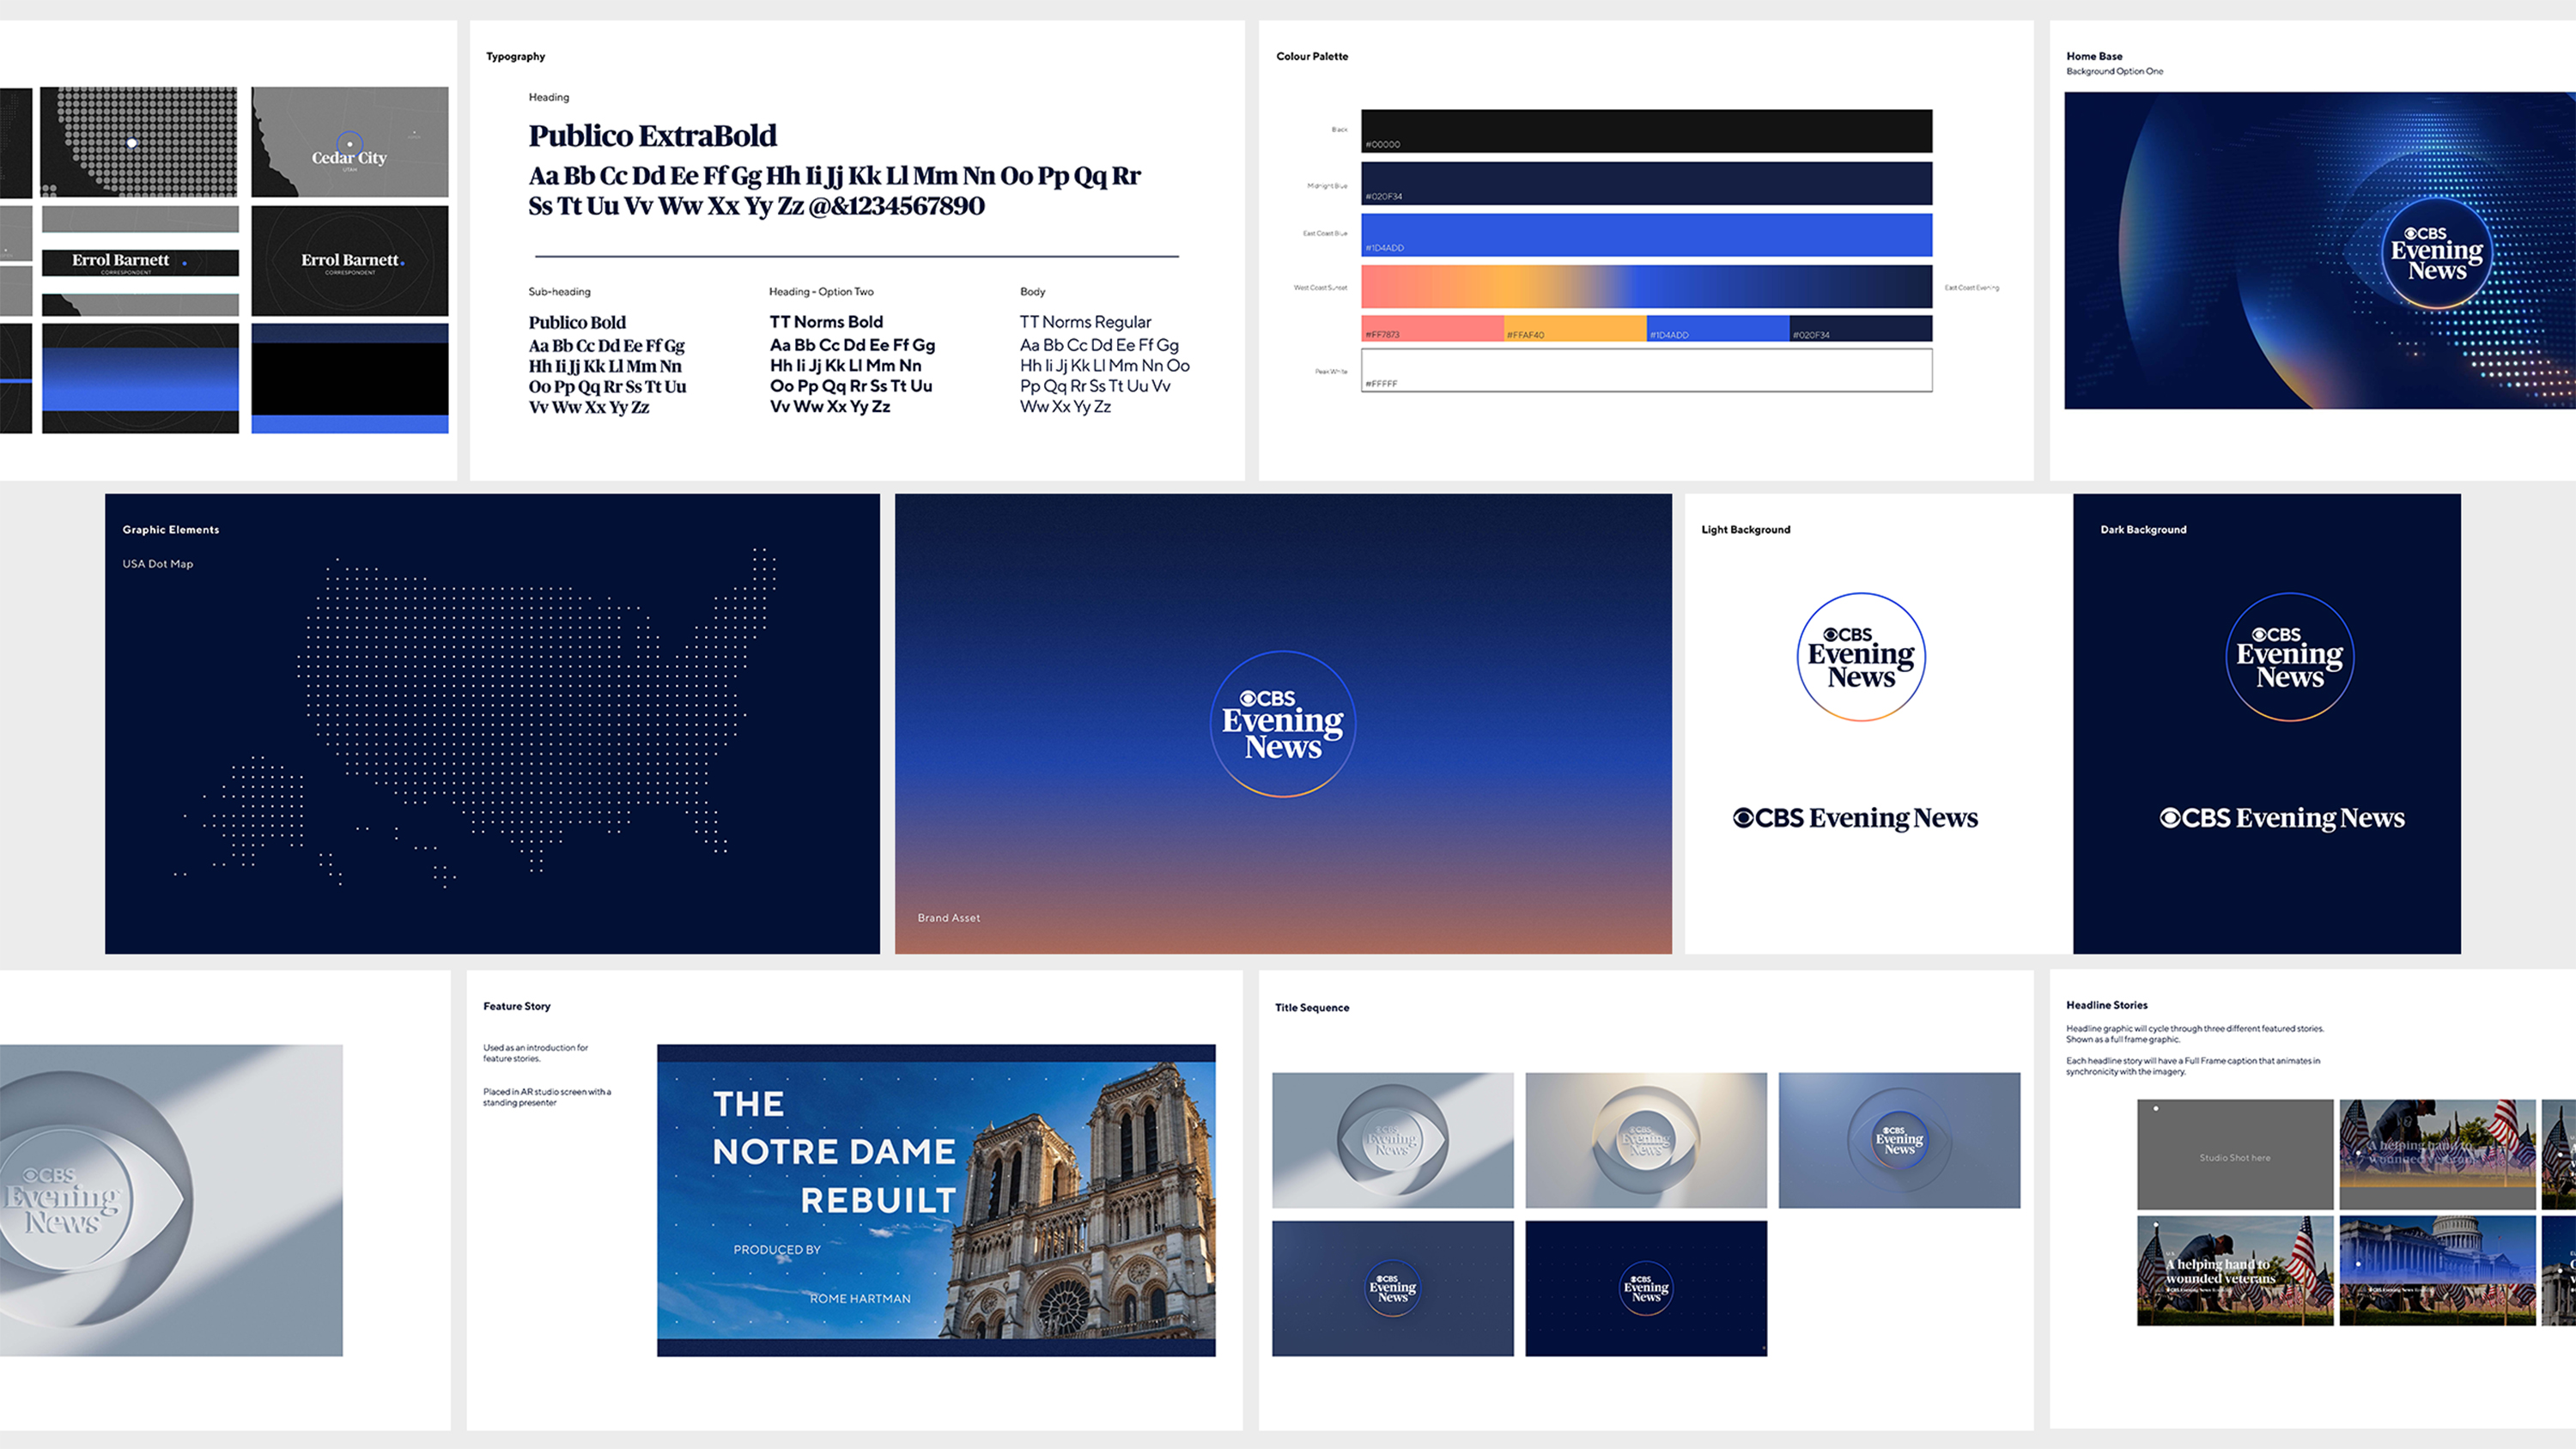Select the Midnight Blue #020F34 swatch
2576x1449 pixels.
coord(1646,183)
